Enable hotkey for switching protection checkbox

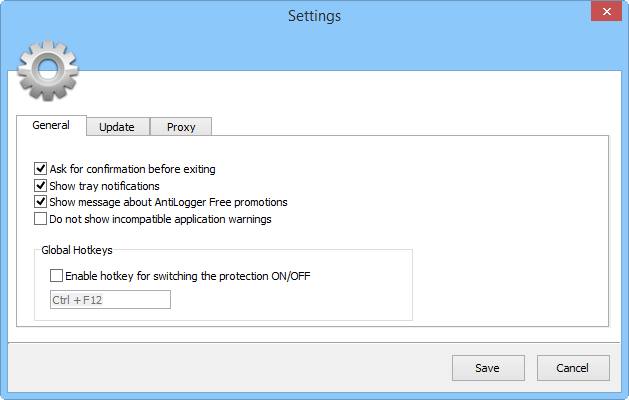coord(56,275)
